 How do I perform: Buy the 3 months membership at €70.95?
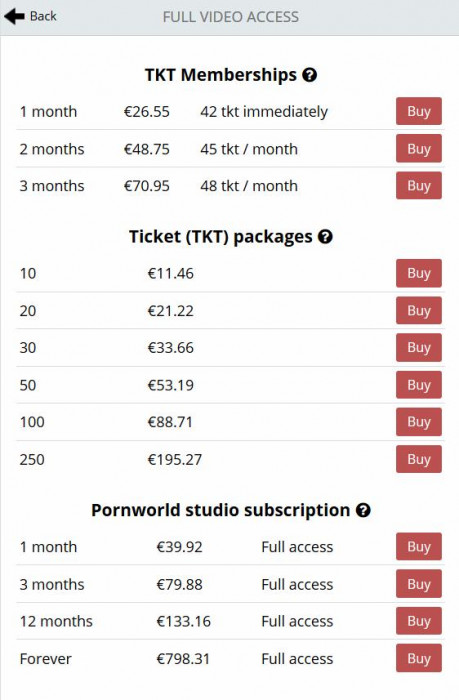419,186
